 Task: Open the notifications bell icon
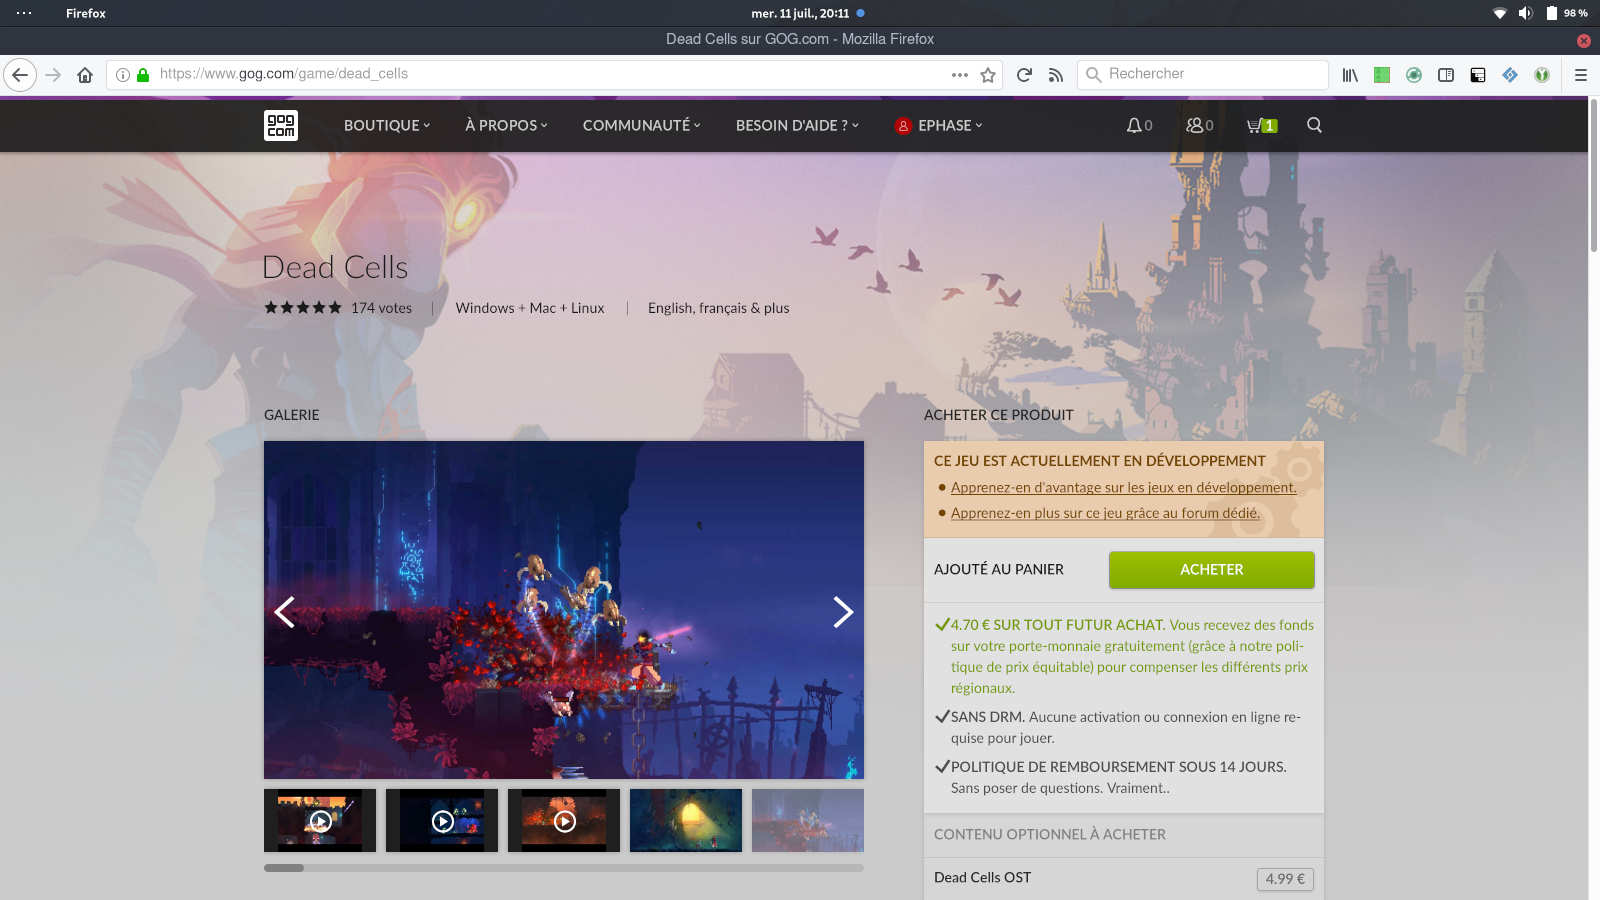point(1138,125)
